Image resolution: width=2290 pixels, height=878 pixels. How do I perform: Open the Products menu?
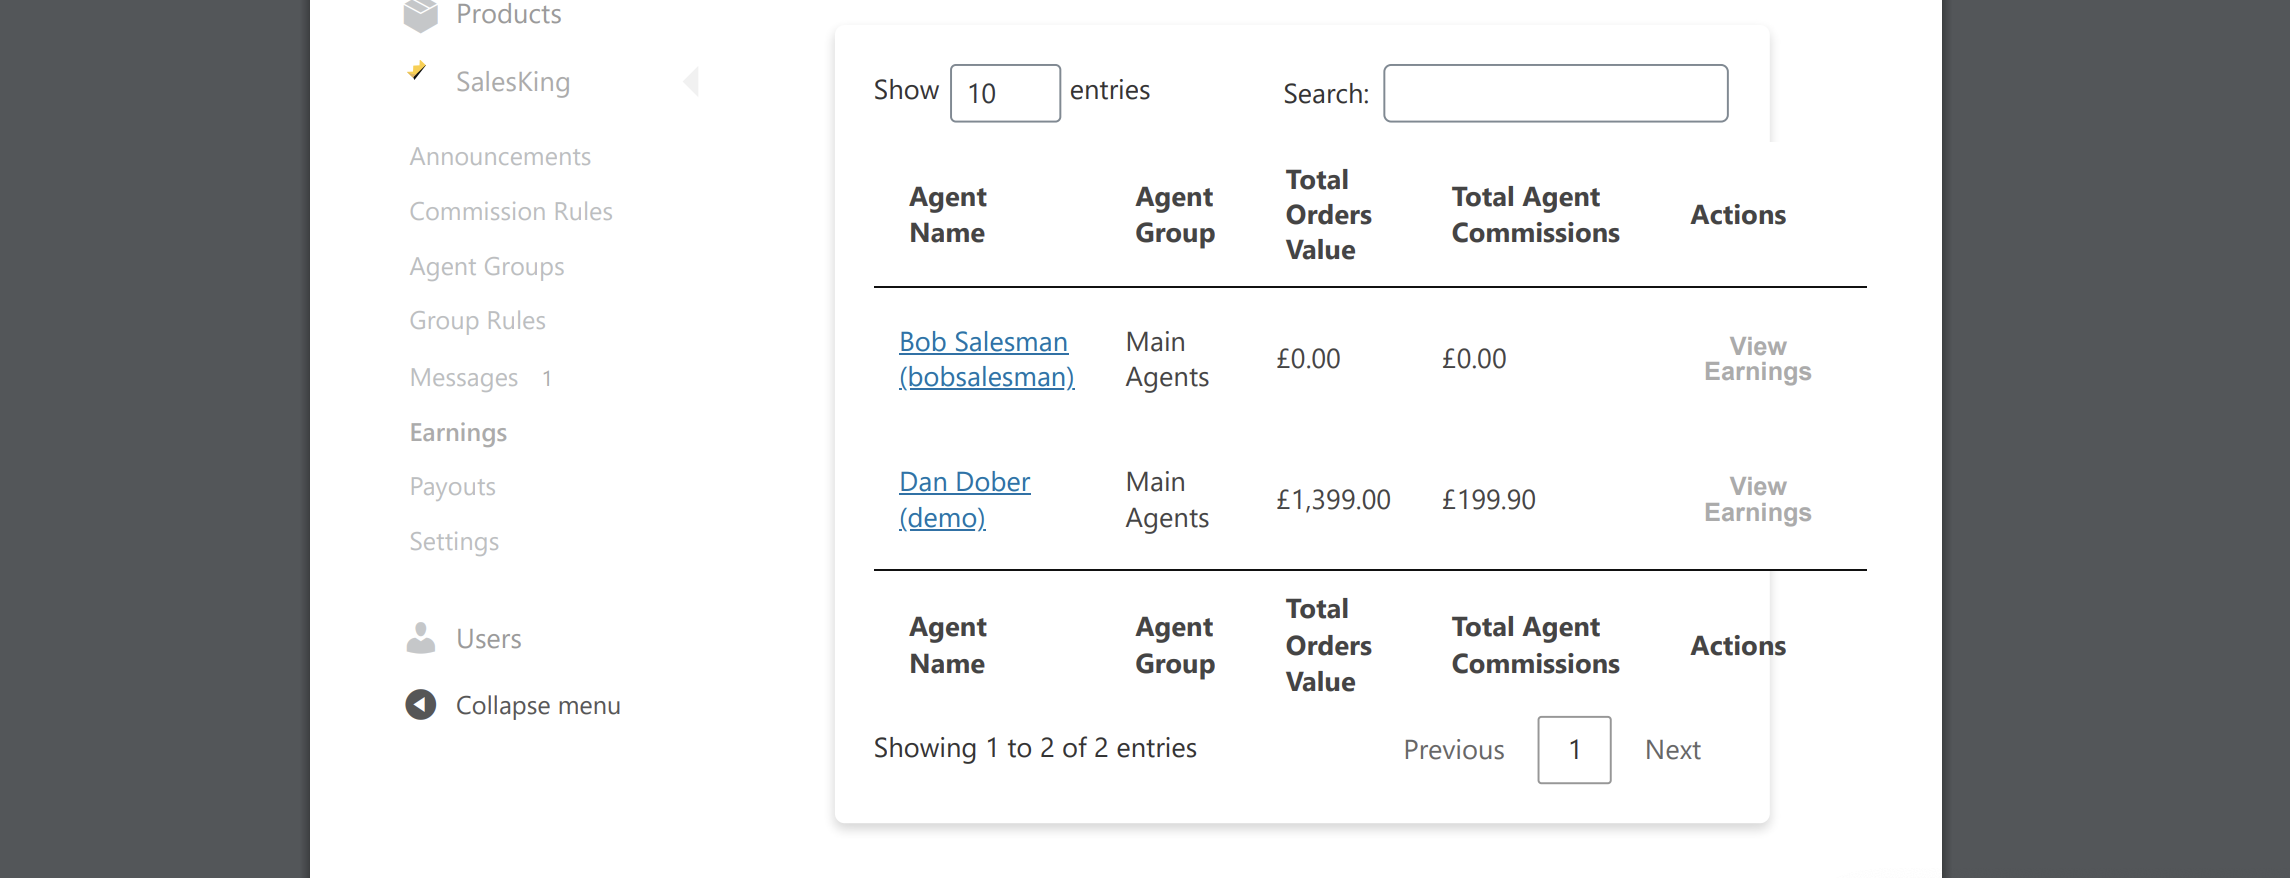(508, 15)
